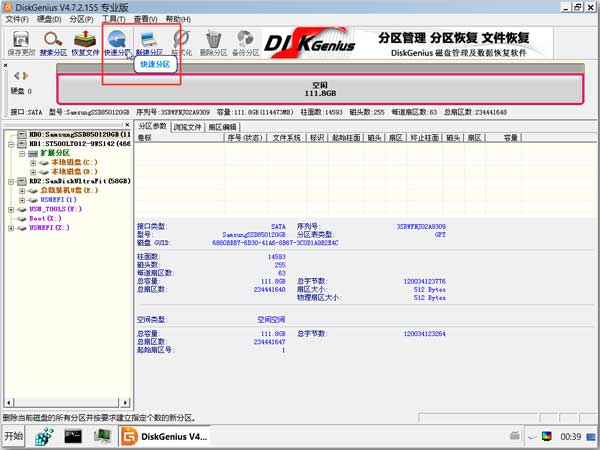Select the 空闲 111.8GB free space bar
The width and height of the screenshot is (600, 450).
click(320, 89)
